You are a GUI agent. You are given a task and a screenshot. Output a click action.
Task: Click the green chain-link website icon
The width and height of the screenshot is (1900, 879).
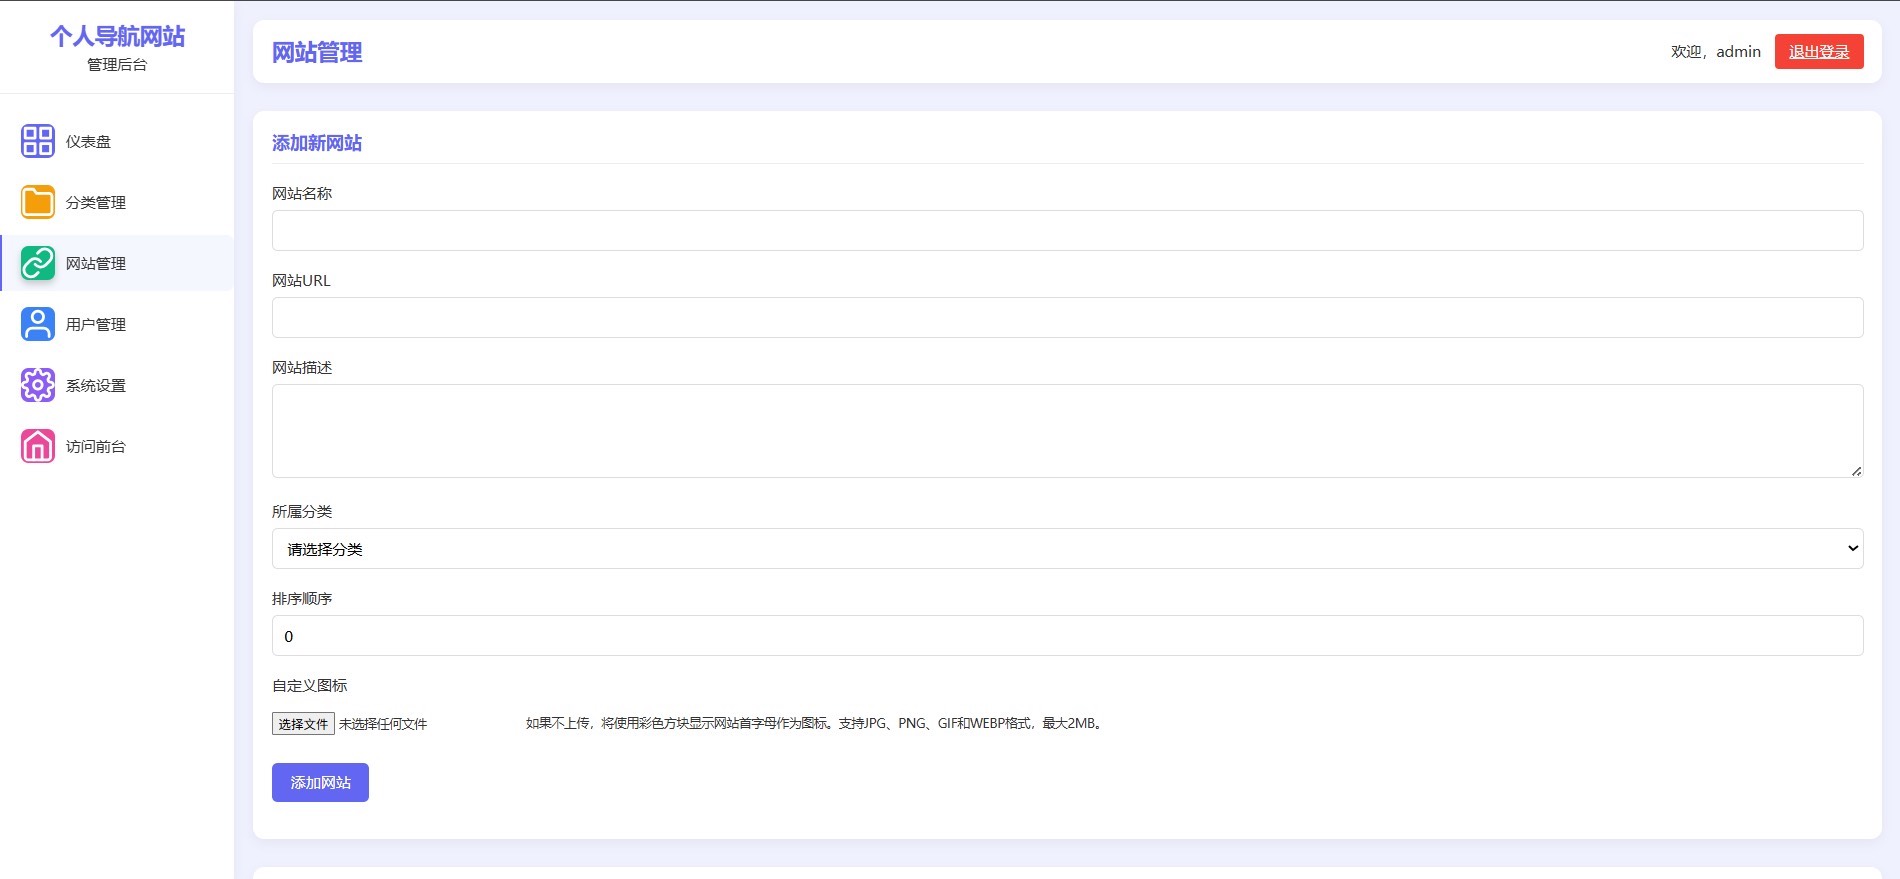pyautogui.click(x=38, y=263)
